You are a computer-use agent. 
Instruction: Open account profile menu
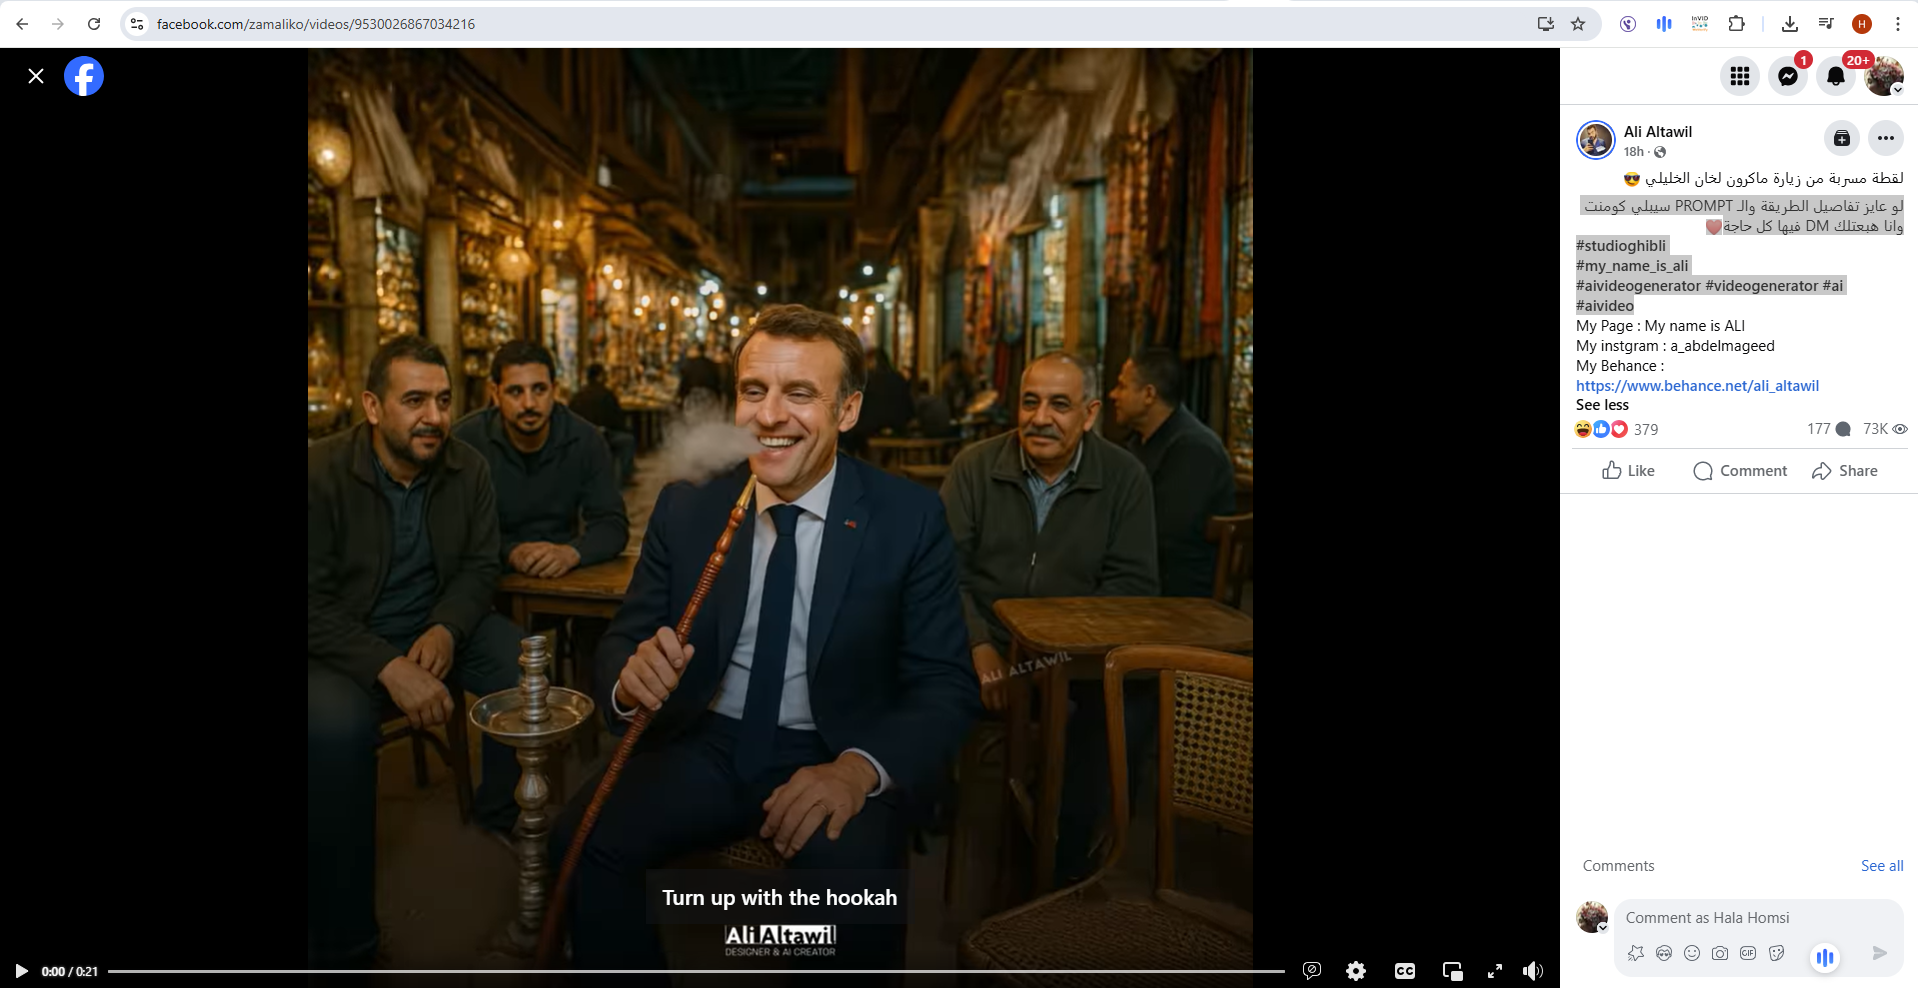(x=1883, y=76)
